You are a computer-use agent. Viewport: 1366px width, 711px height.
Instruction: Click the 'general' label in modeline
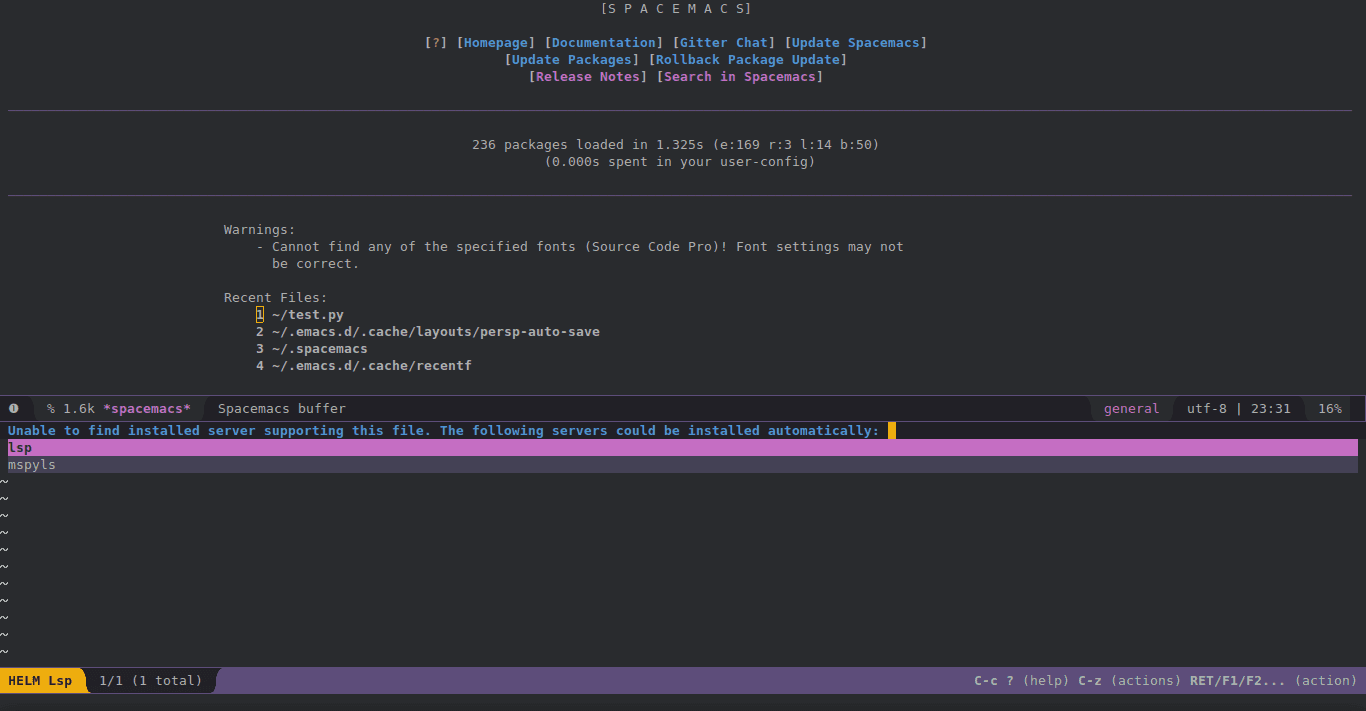[x=1132, y=409]
